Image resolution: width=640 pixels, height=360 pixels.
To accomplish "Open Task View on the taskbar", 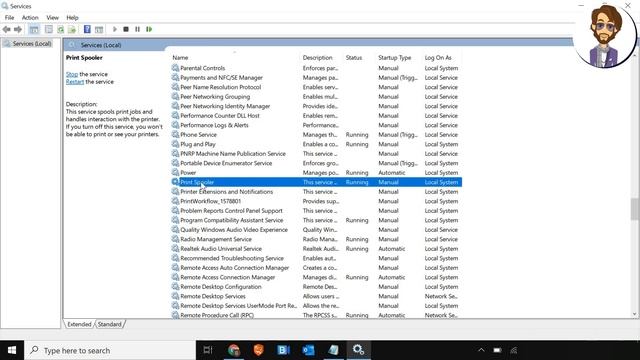I will click(208, 350).
